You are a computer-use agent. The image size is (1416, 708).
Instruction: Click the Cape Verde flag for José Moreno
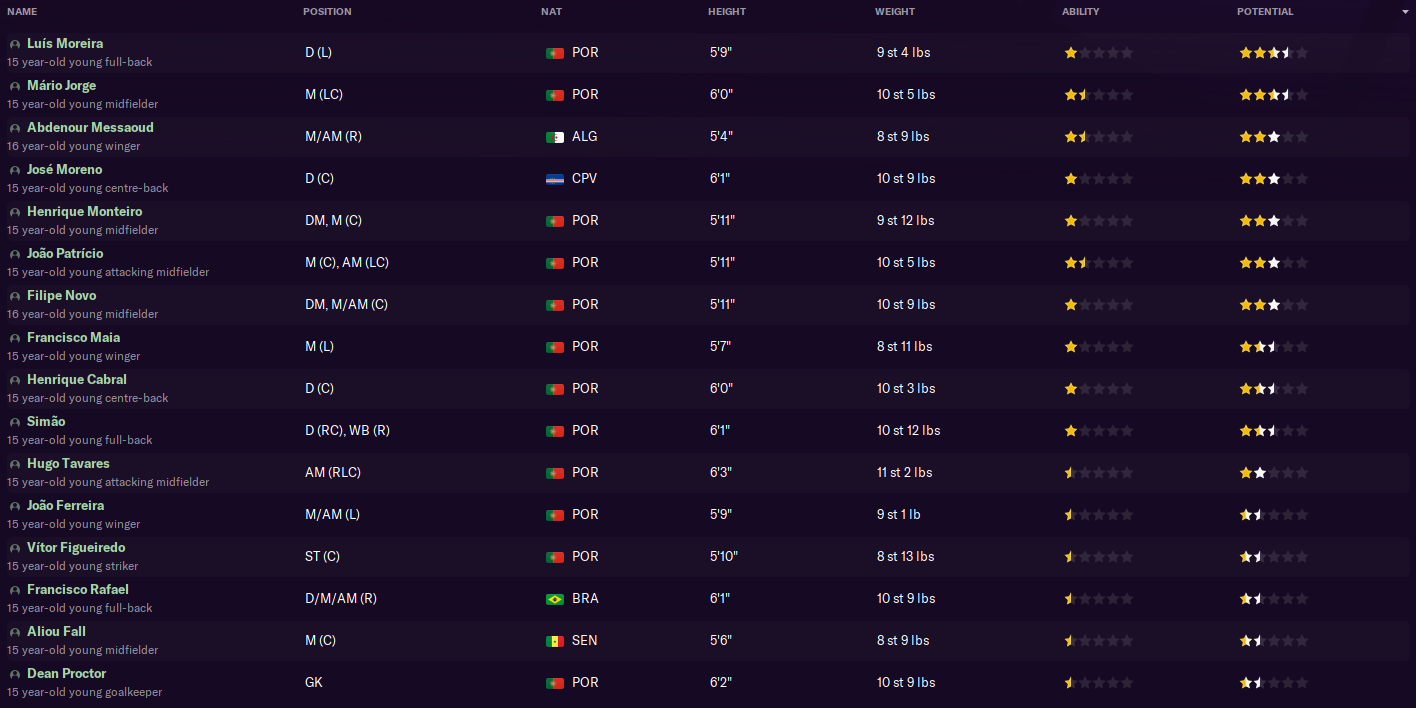coord(555,179)
